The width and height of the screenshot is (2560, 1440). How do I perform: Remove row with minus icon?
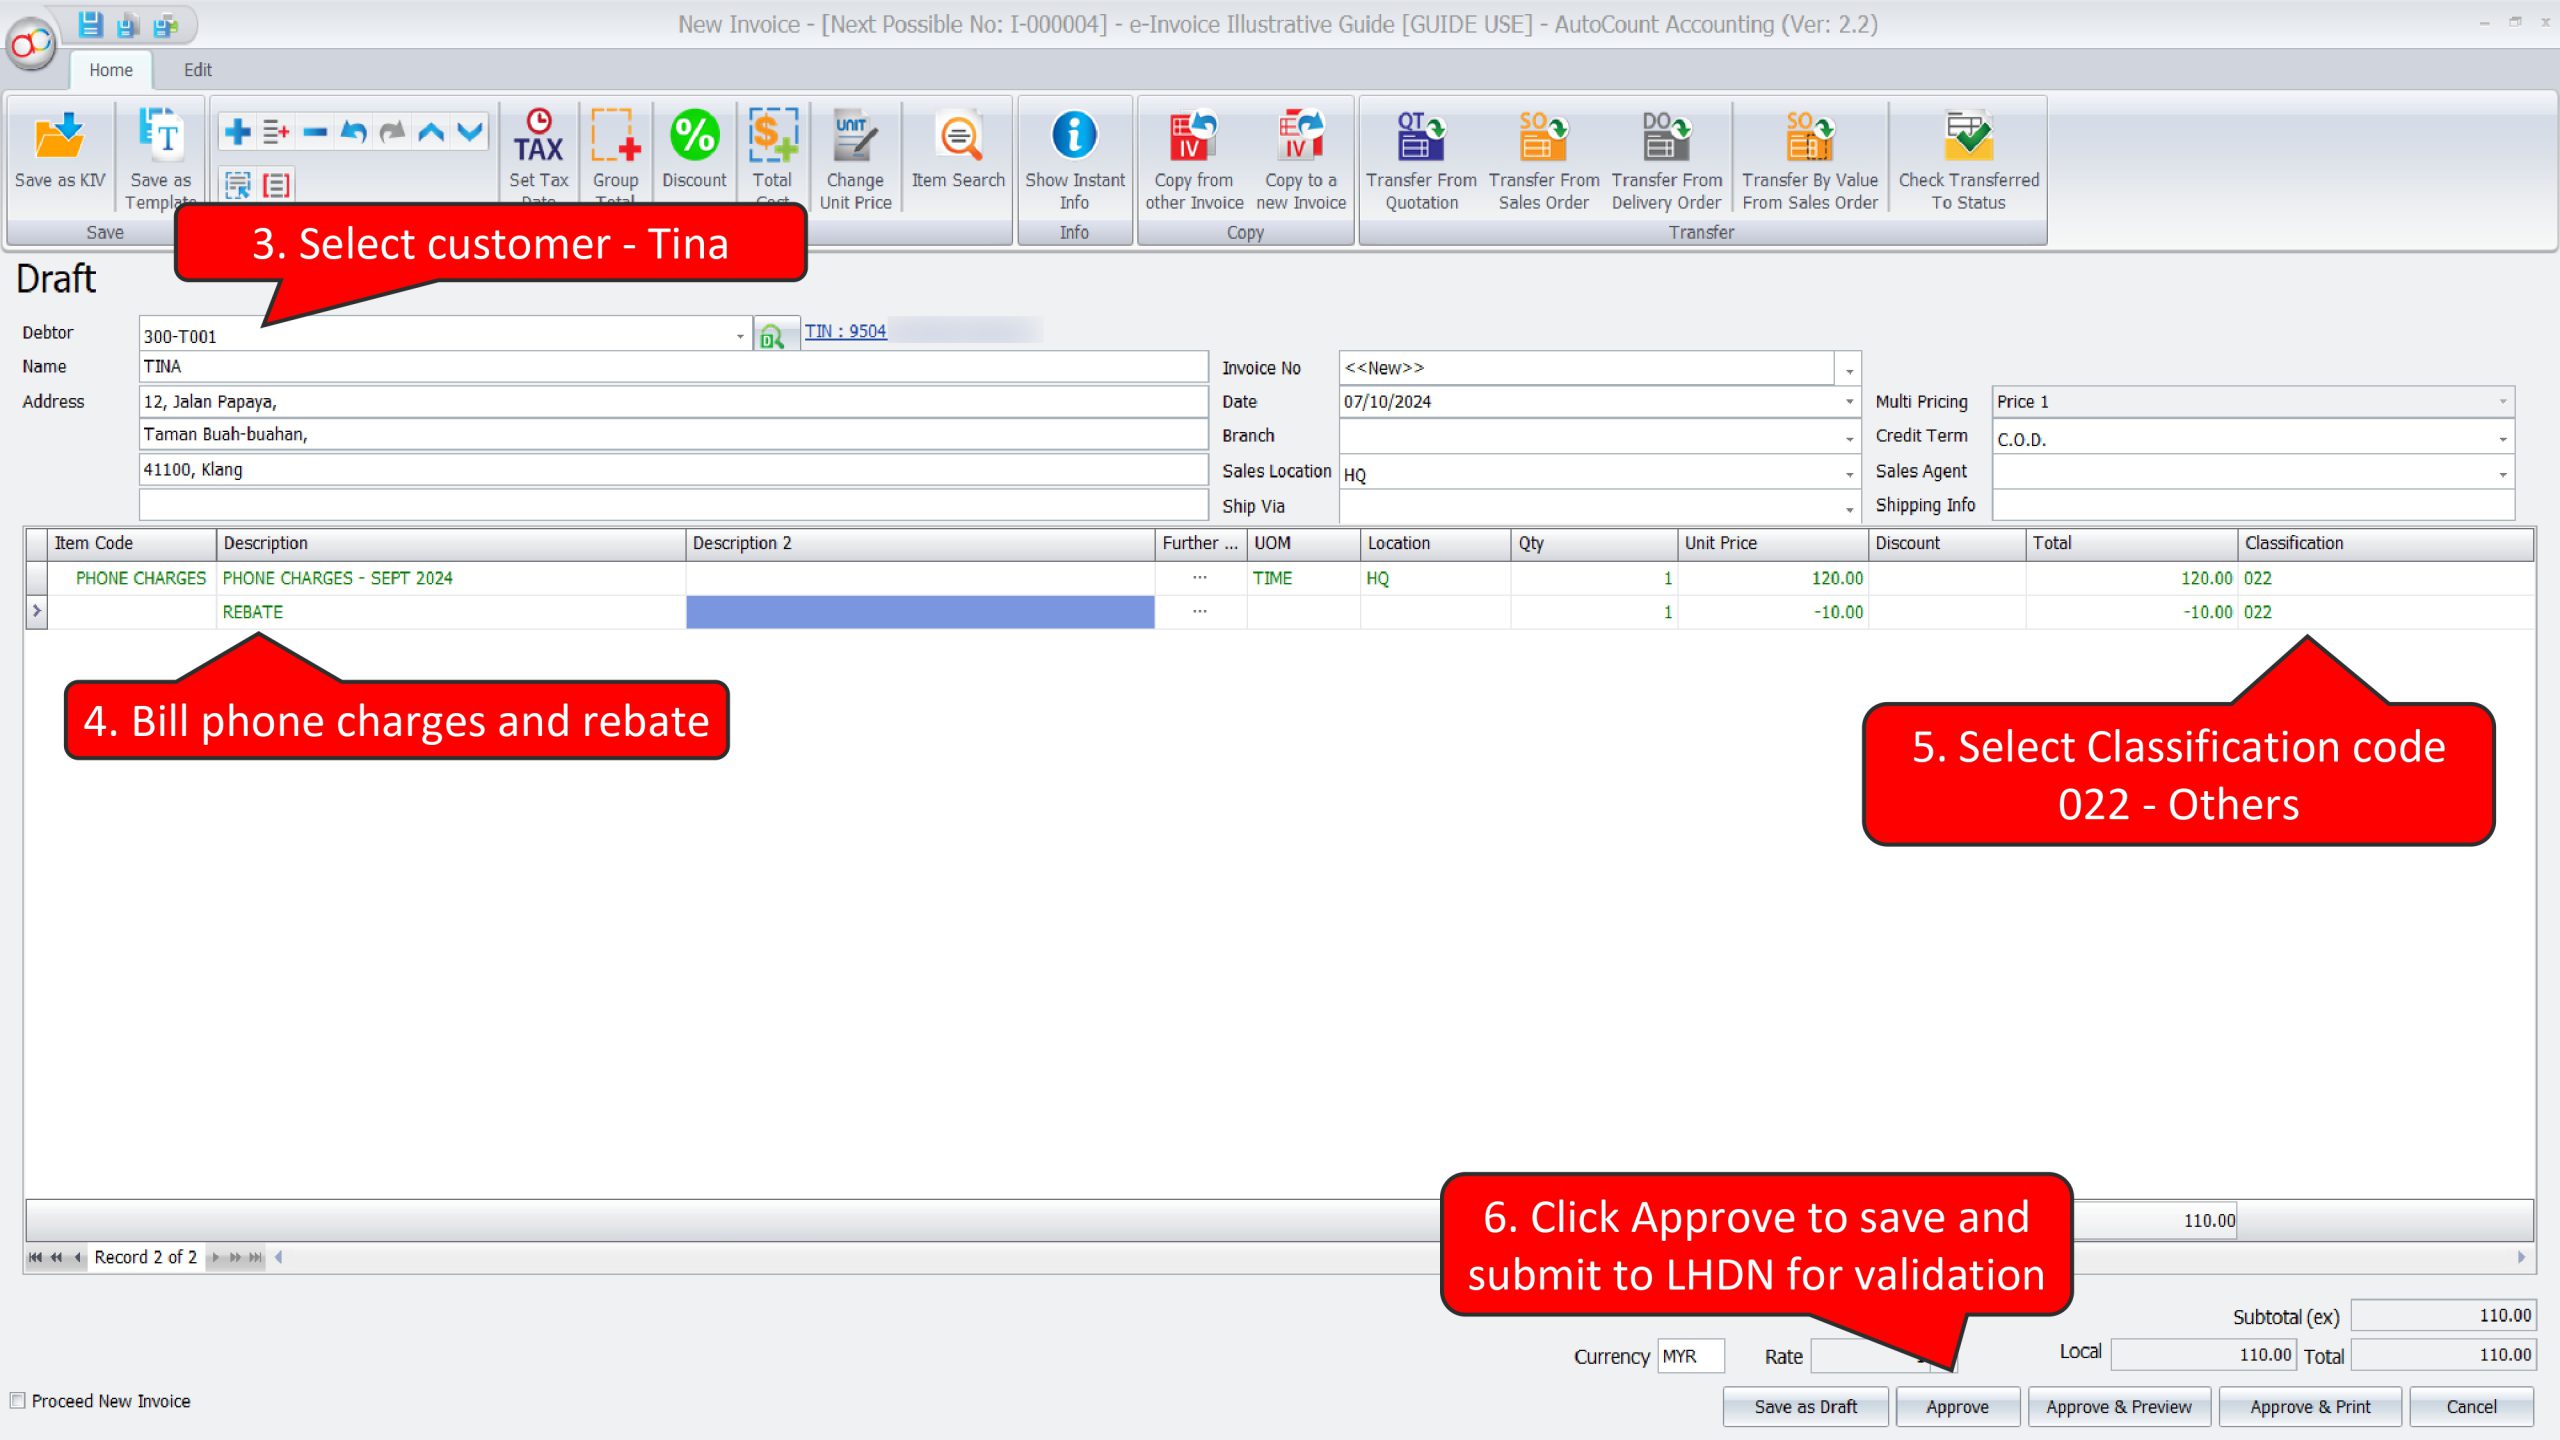tap(315, 131)
